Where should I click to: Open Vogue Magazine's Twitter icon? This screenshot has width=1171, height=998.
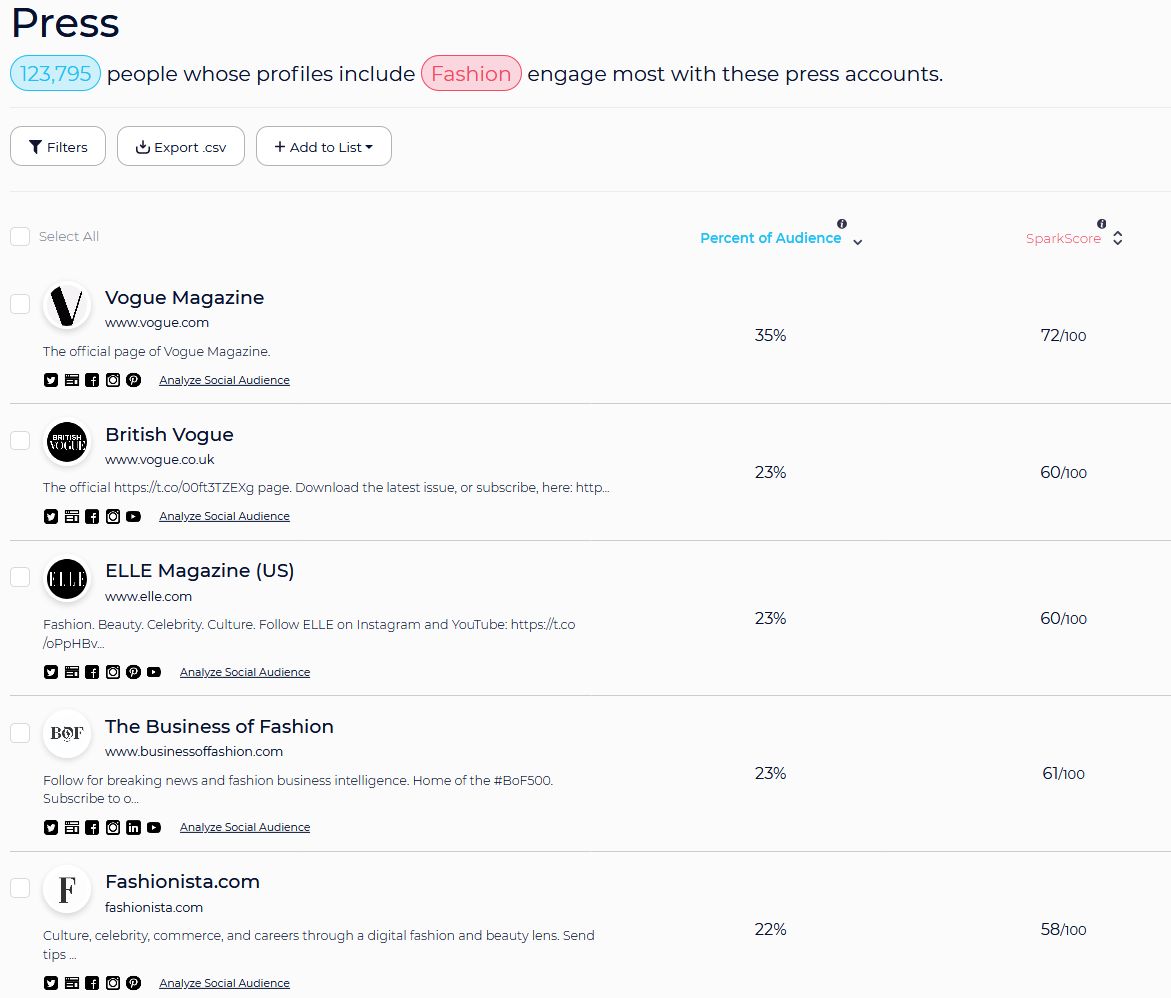pos(51,380)
